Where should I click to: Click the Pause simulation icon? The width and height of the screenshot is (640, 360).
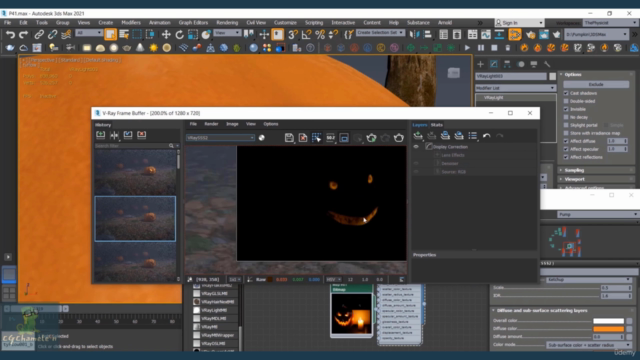(481, 48)
